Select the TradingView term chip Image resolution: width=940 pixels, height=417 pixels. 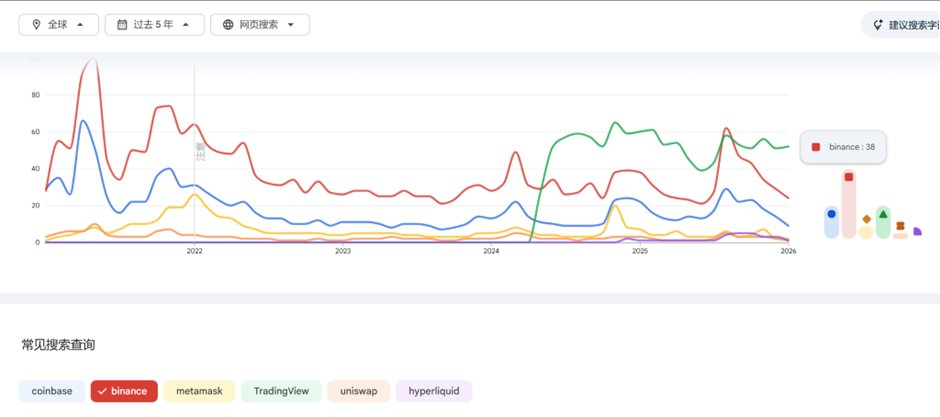coord(281,391)
